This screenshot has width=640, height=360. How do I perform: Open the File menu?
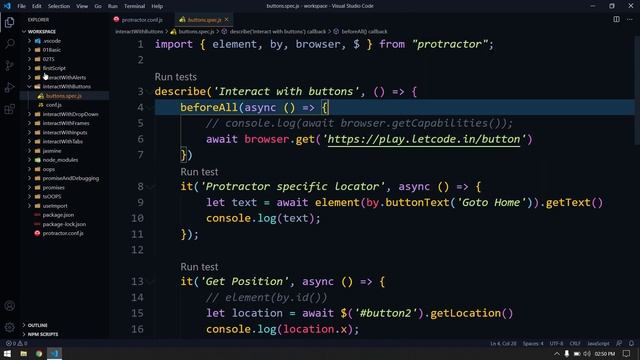point(22,6)
